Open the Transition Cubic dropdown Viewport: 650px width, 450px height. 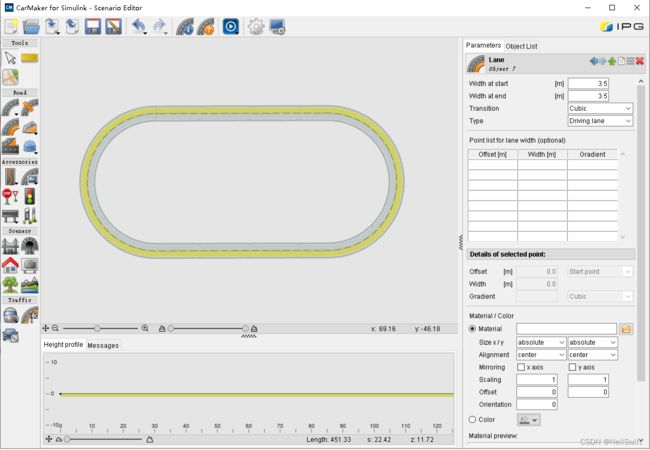(600, 109)
